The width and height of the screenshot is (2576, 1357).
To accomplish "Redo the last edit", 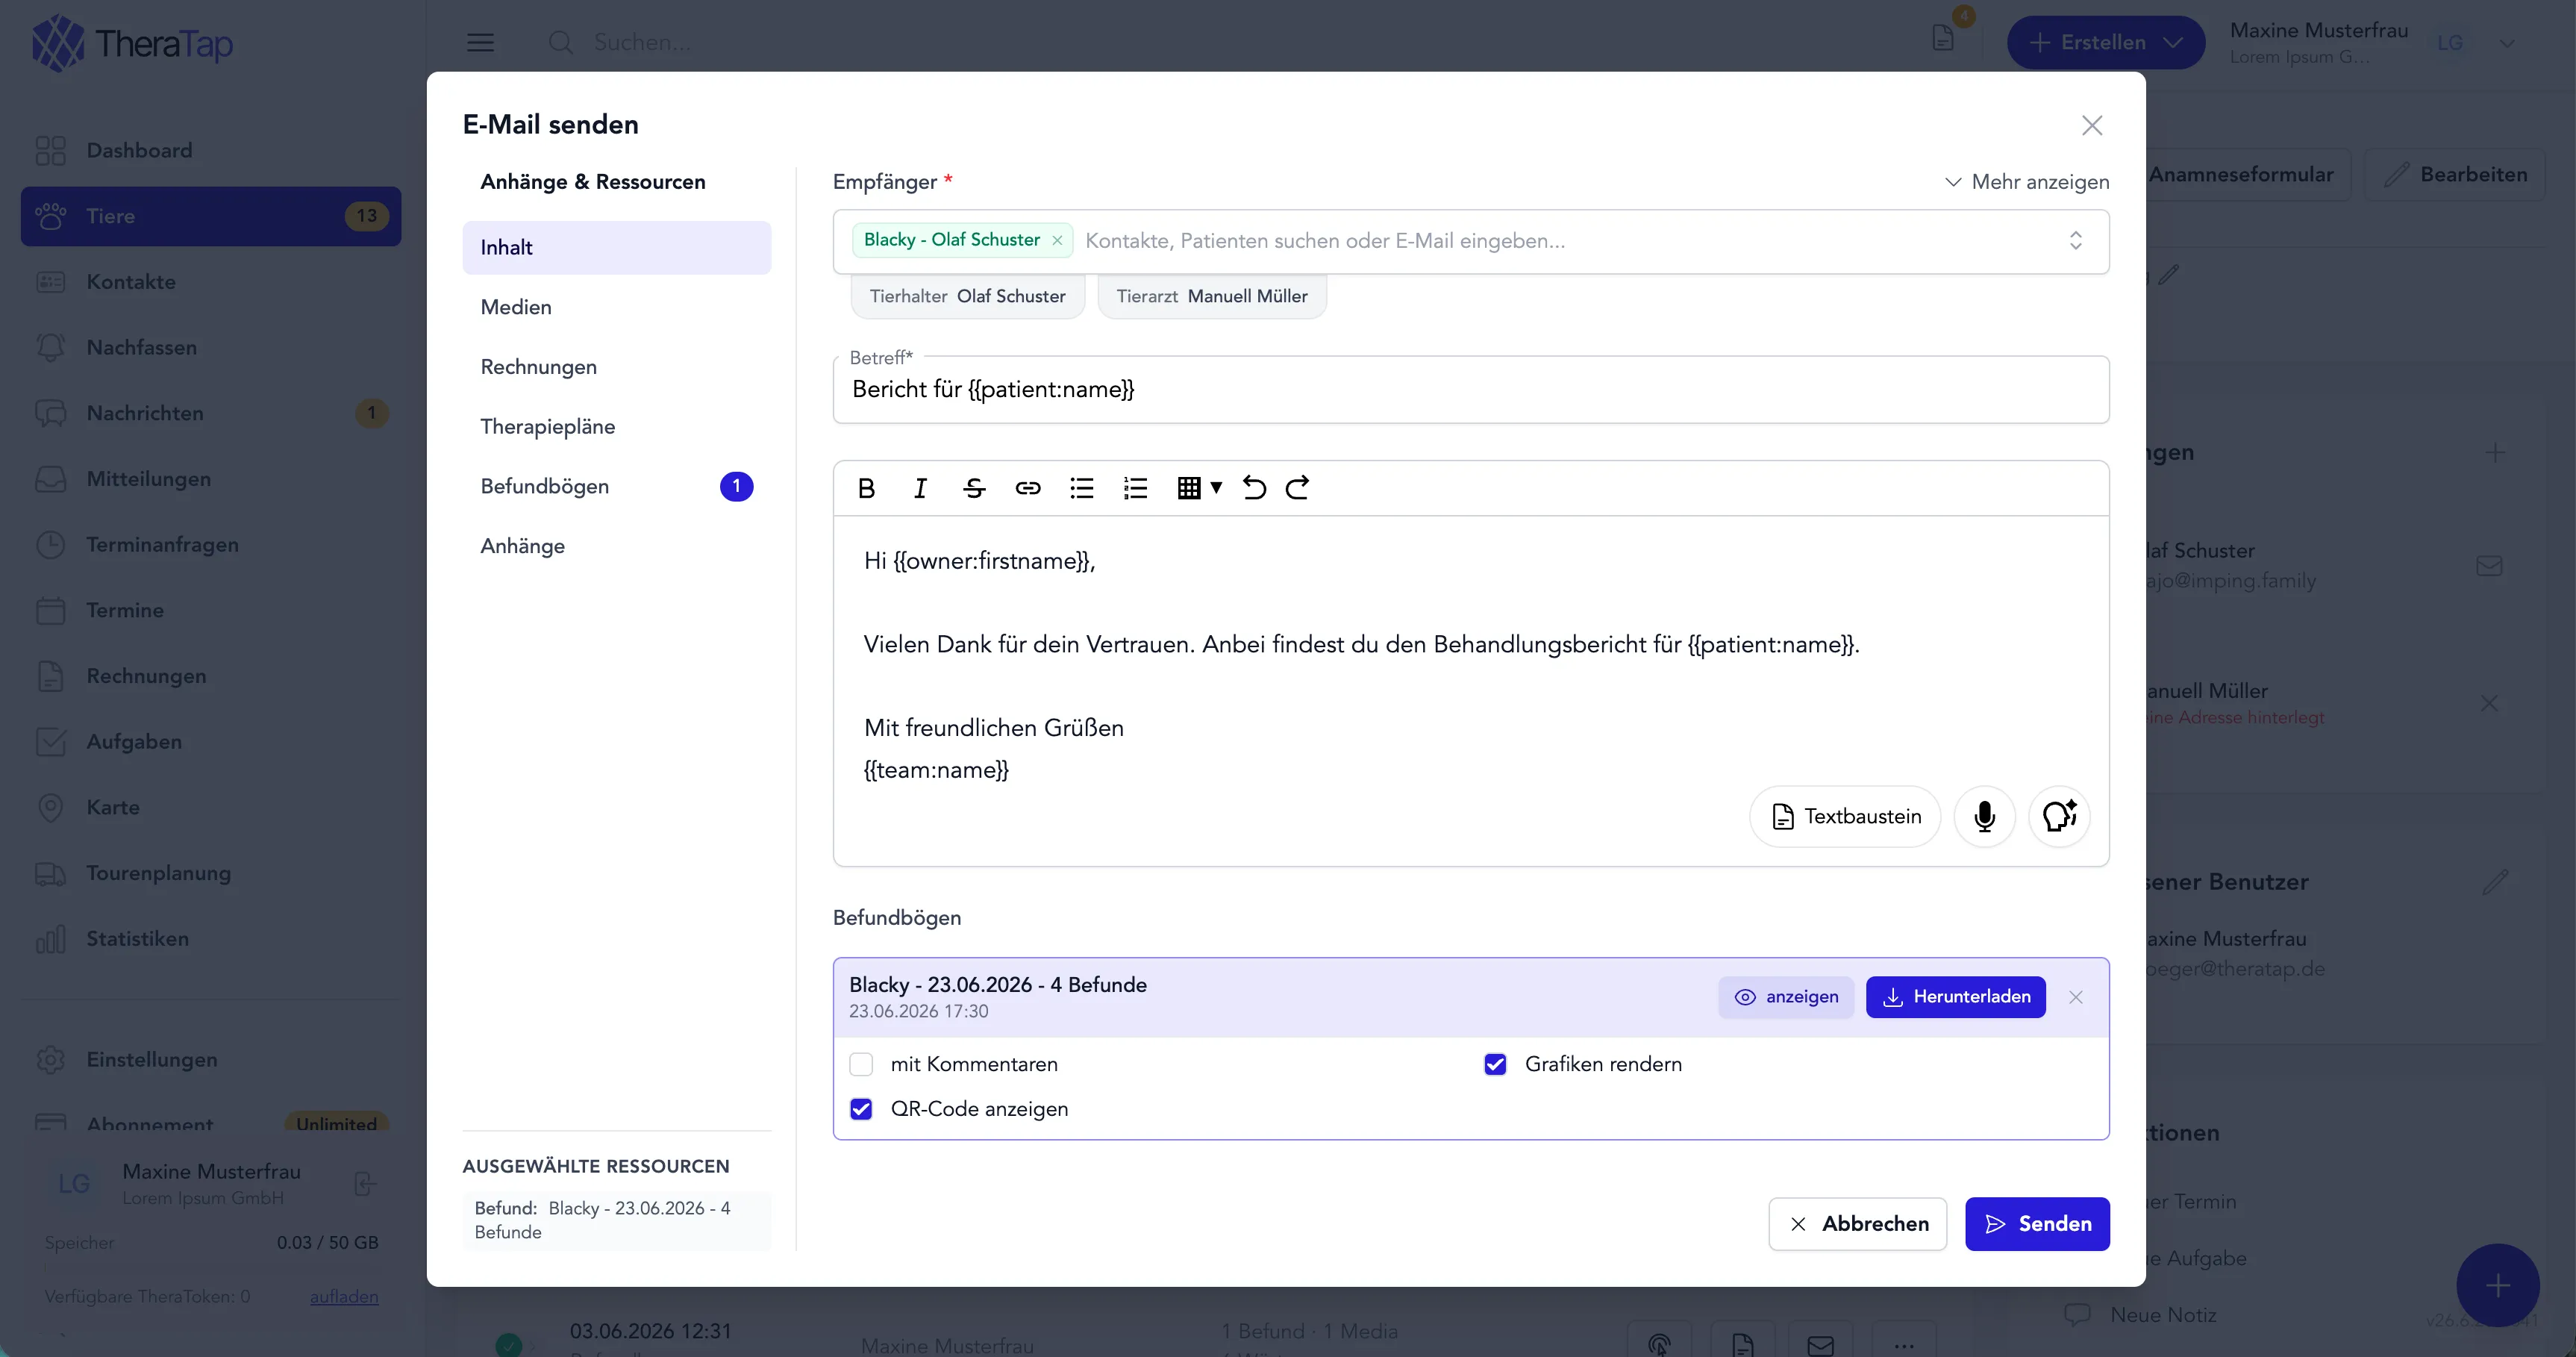I will click(x=1297, y=488).
